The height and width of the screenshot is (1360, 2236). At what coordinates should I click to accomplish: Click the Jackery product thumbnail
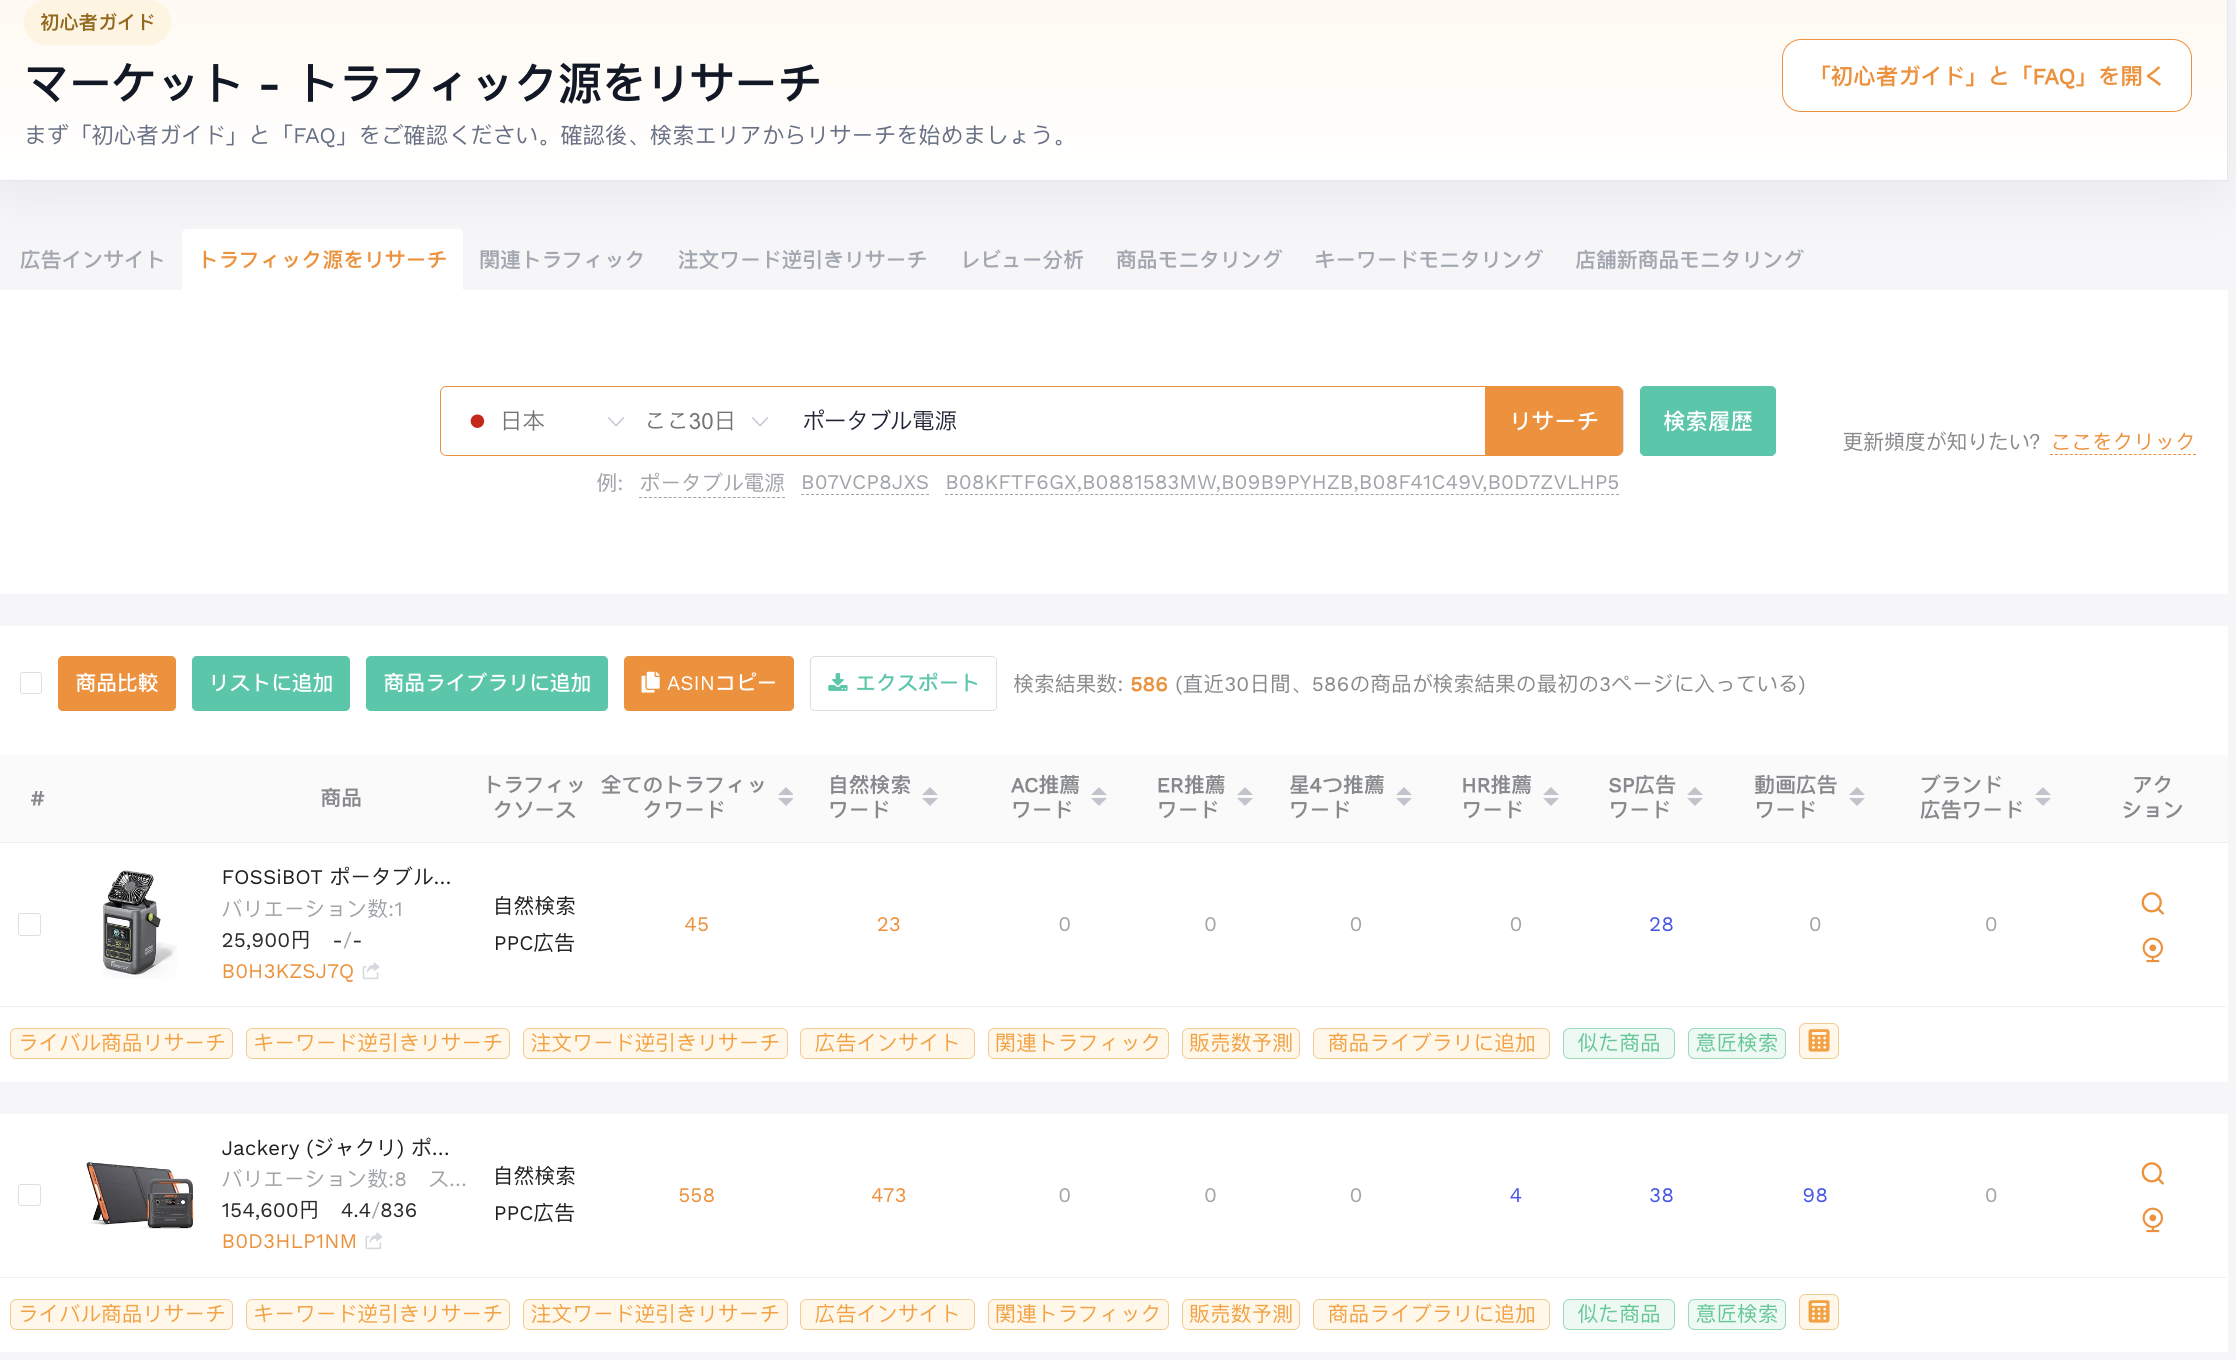[x=140, y=1193]
